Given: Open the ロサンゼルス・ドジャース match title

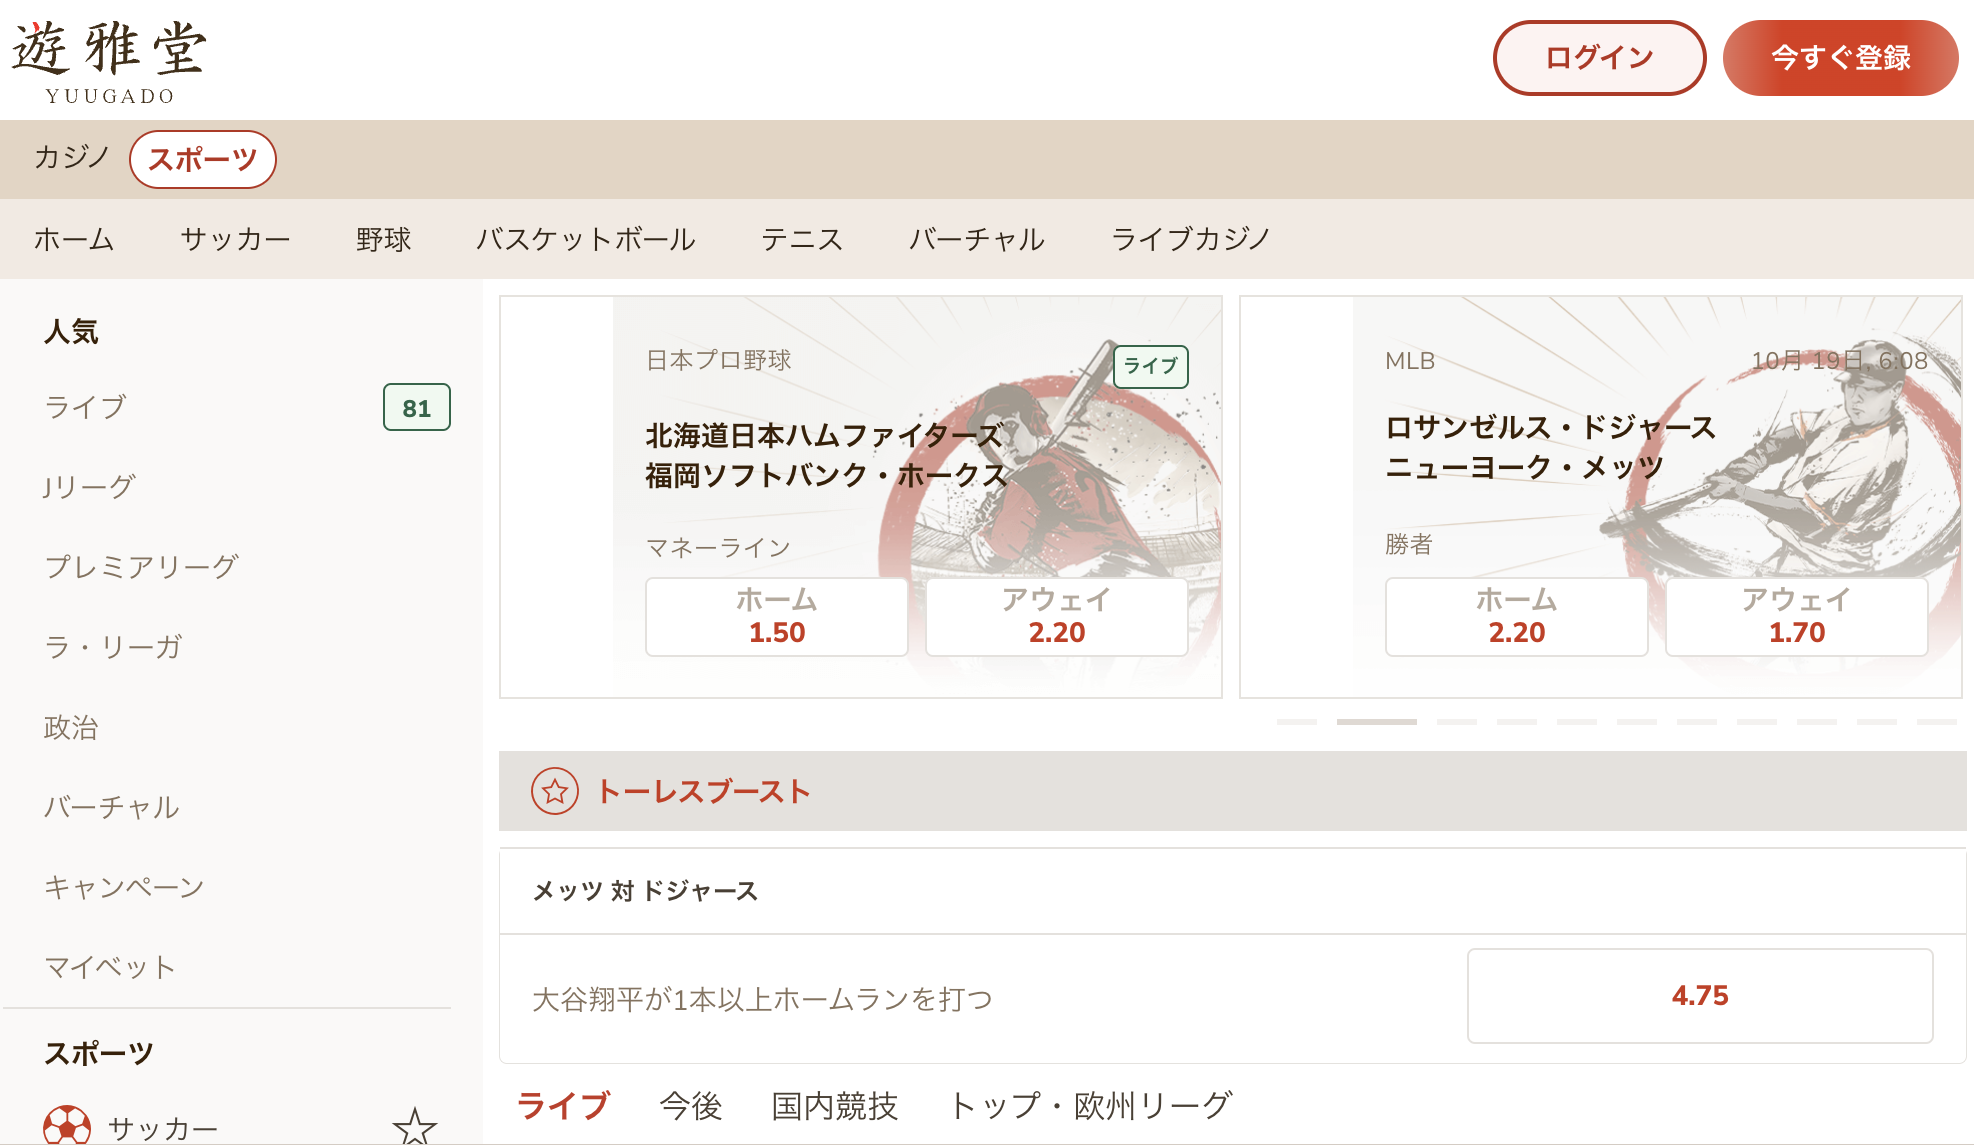Looking at the screenshot, I should (1551, 428).
